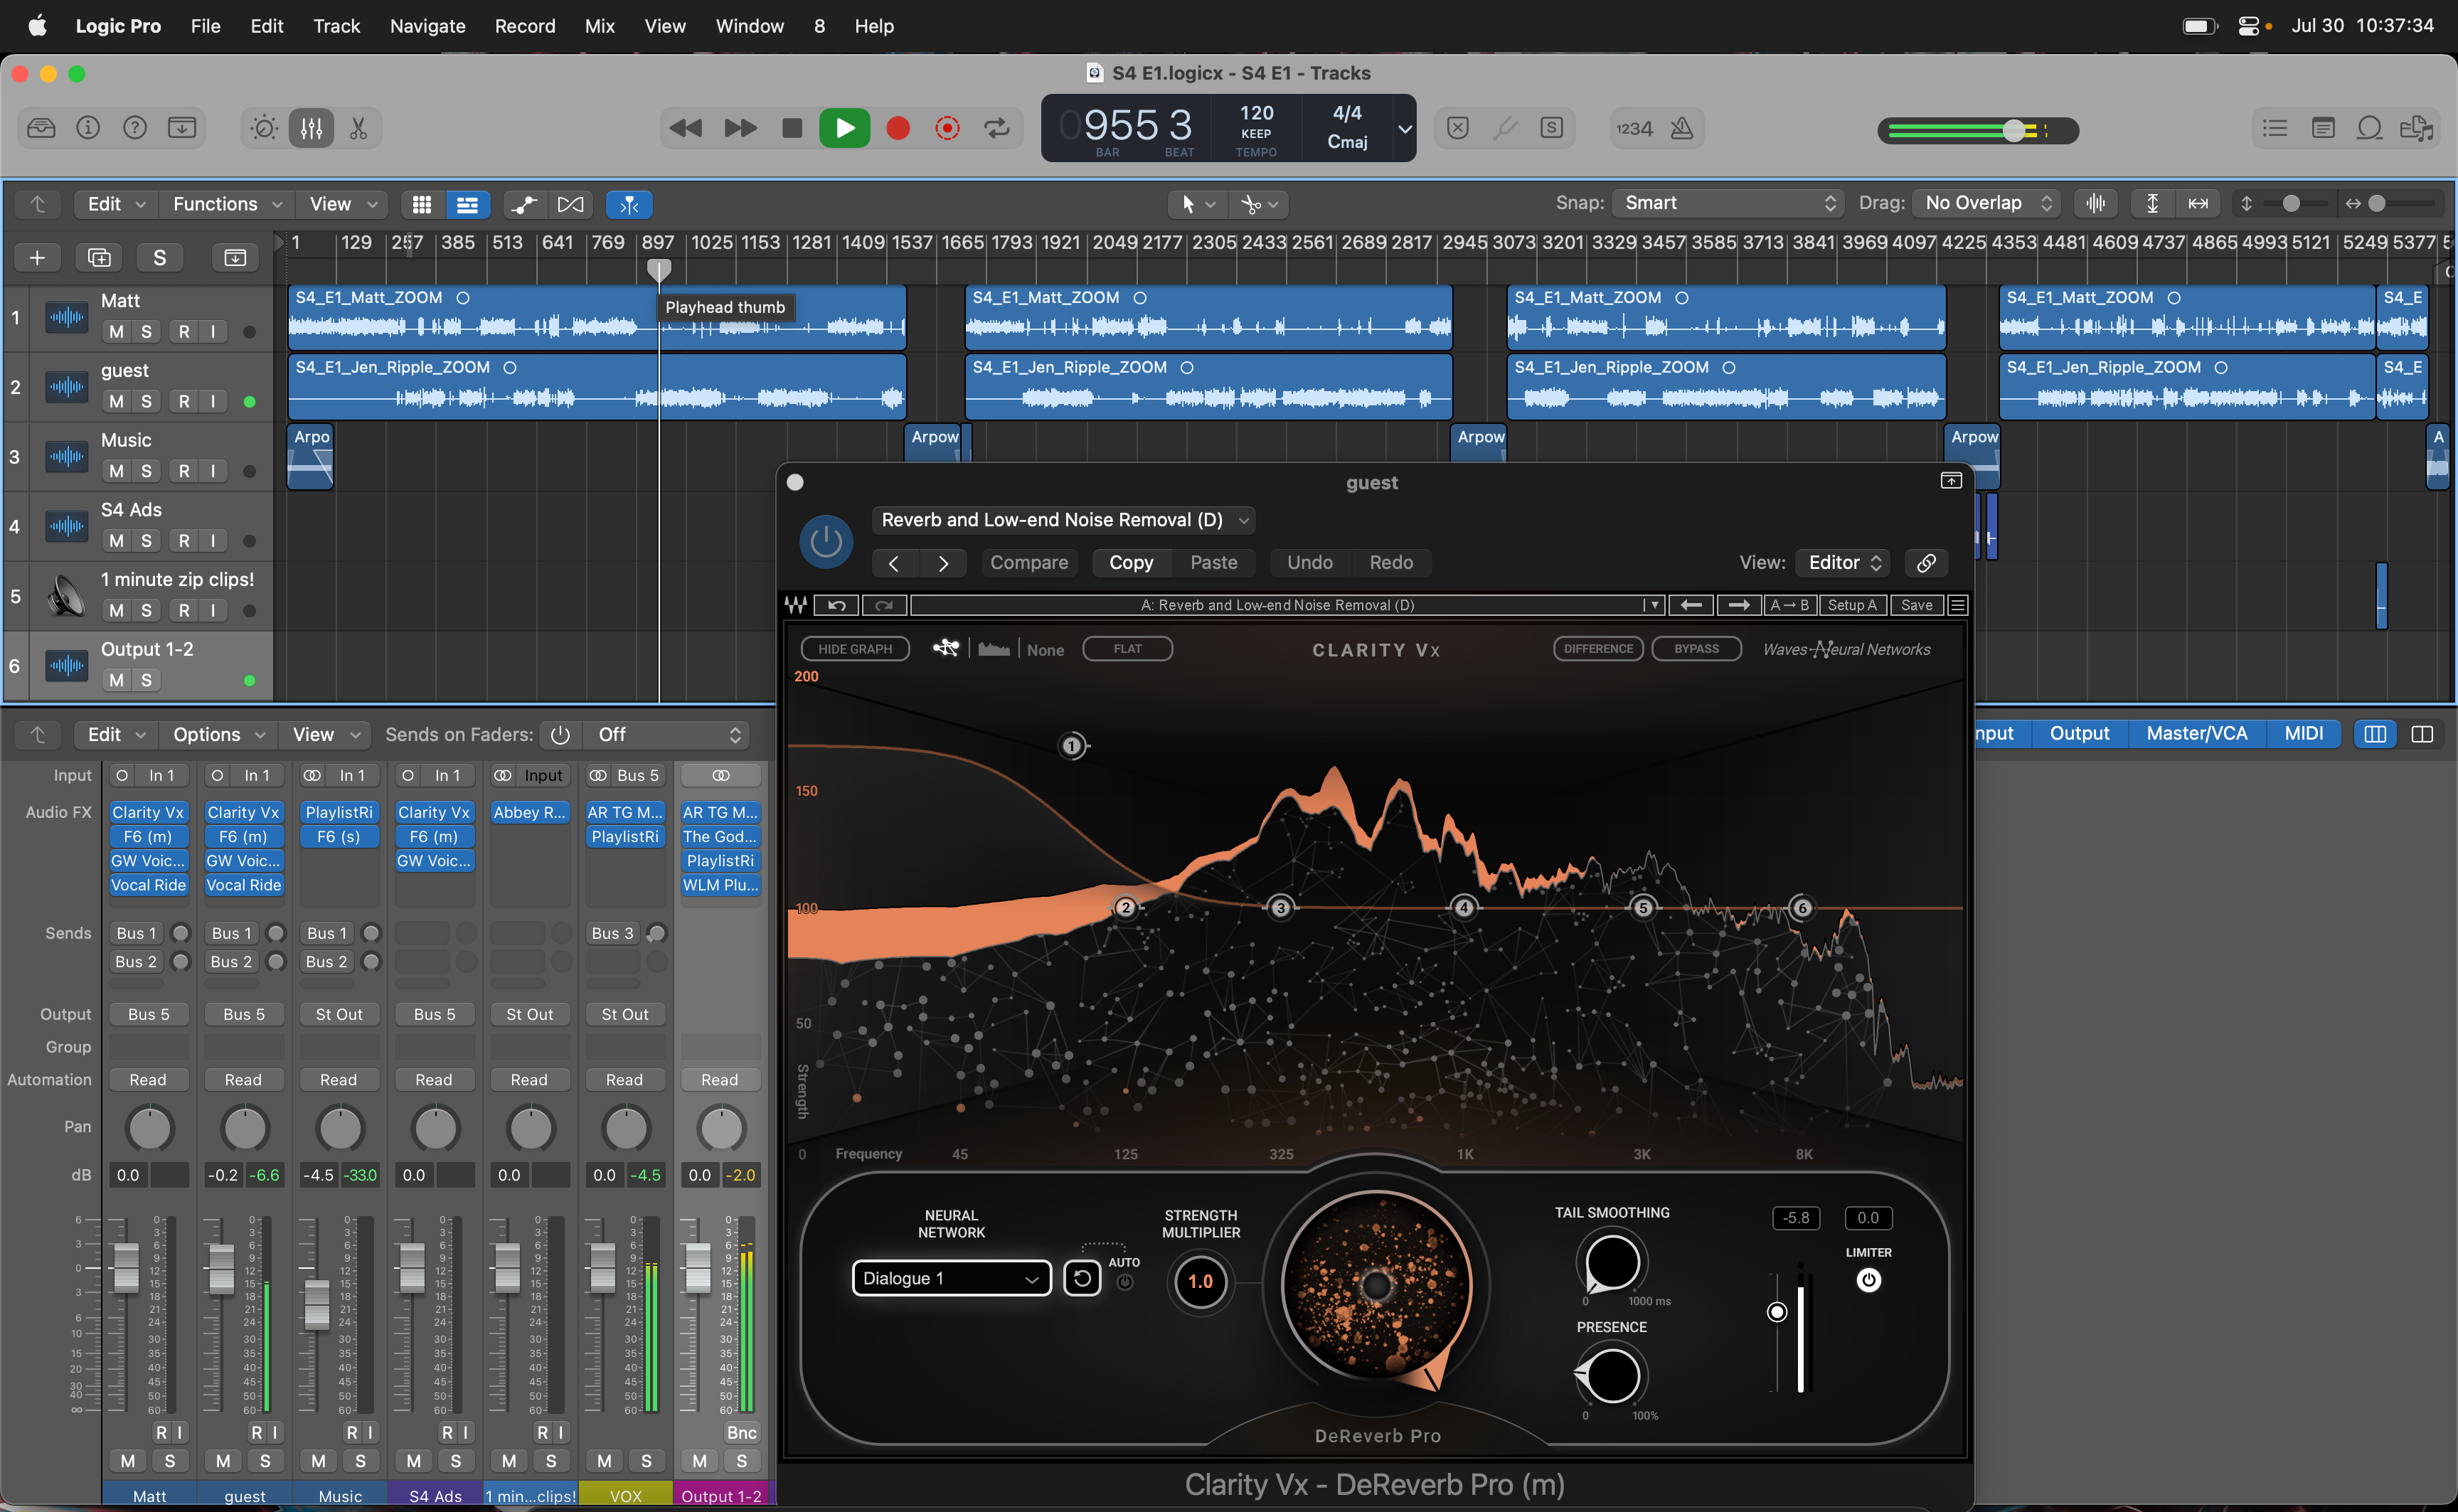The width and height of the screenshot is (2458, 1512).
Task: Open Quick Help question mark icon
Action: pyautogui.click(x=134, y=128)
